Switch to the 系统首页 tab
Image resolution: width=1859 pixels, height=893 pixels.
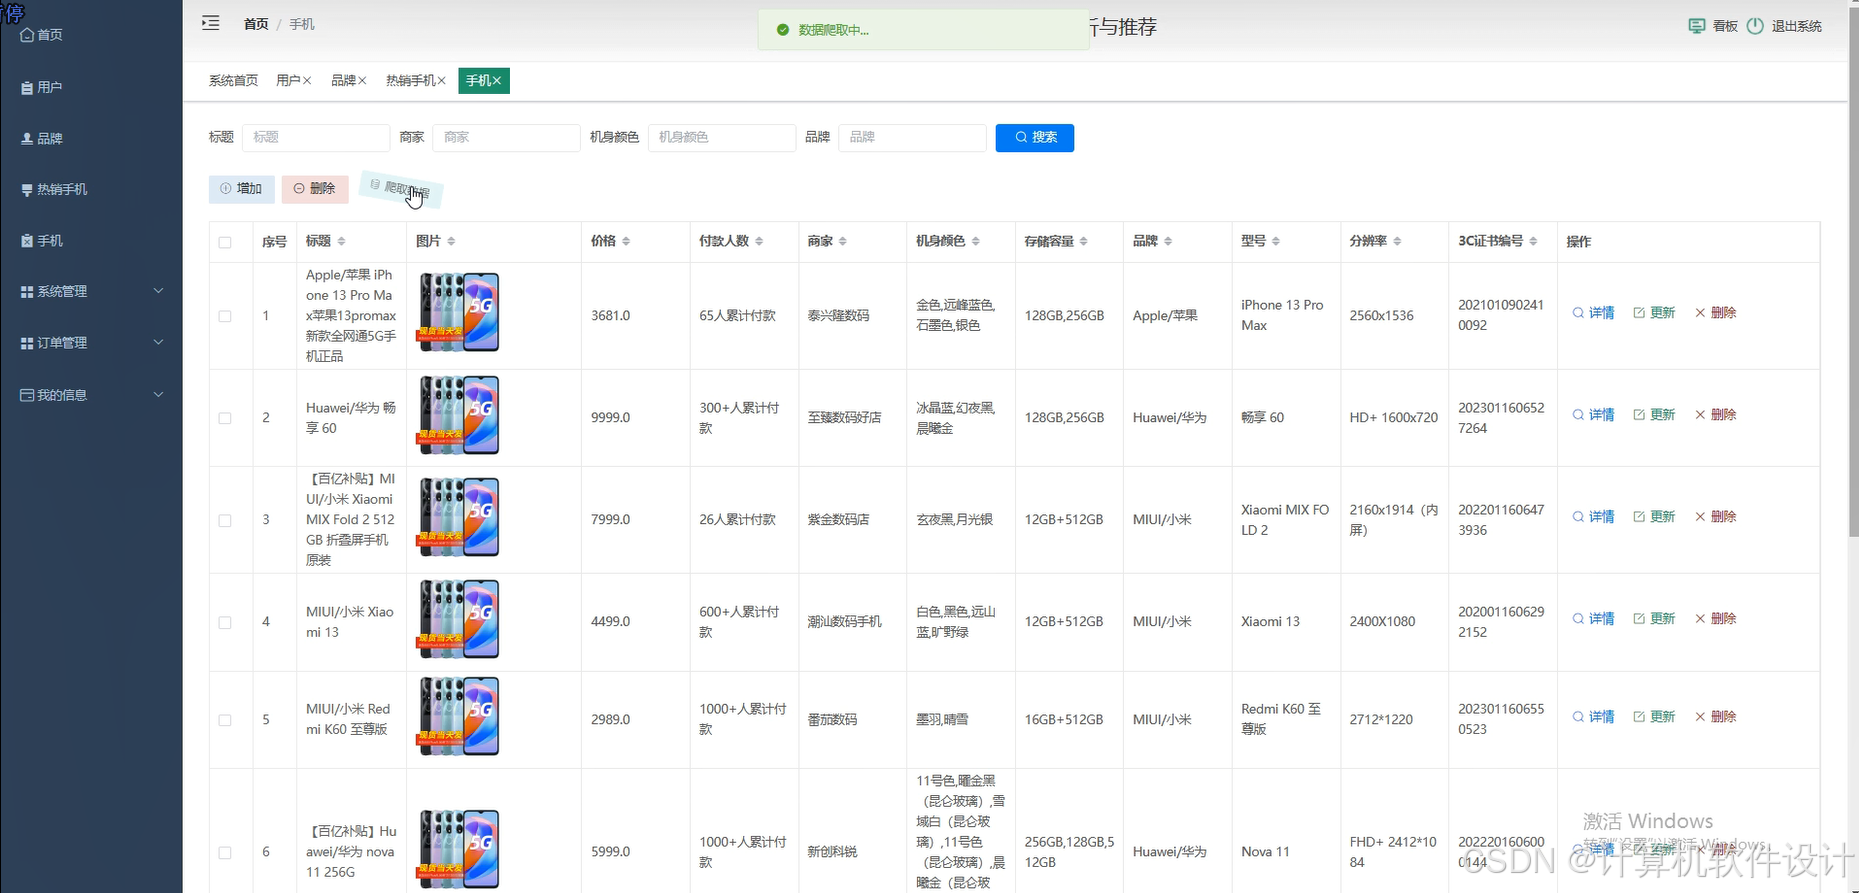(x=233, y=81)
